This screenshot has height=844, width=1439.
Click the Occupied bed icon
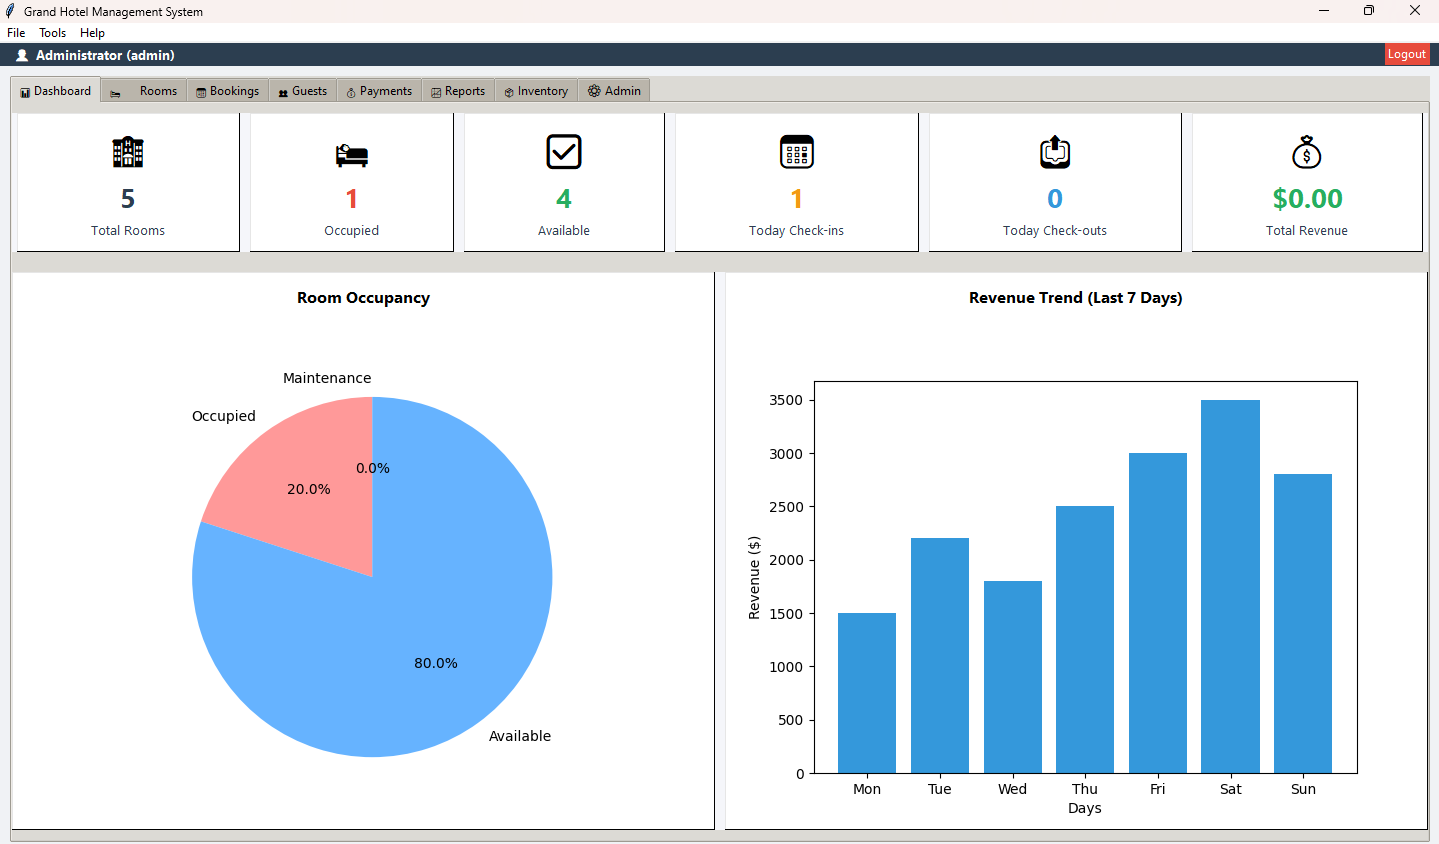[351, 154]
